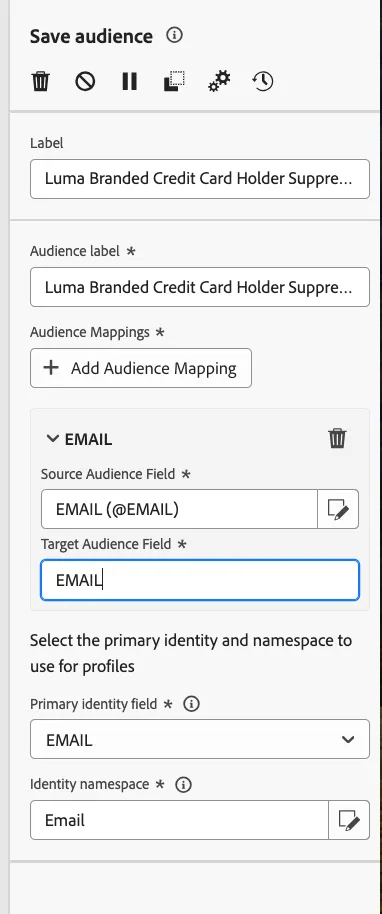Click the info icon beside Save audience
Screen dimensions: 382x914
pyautogui.click(x=174, y=36)
